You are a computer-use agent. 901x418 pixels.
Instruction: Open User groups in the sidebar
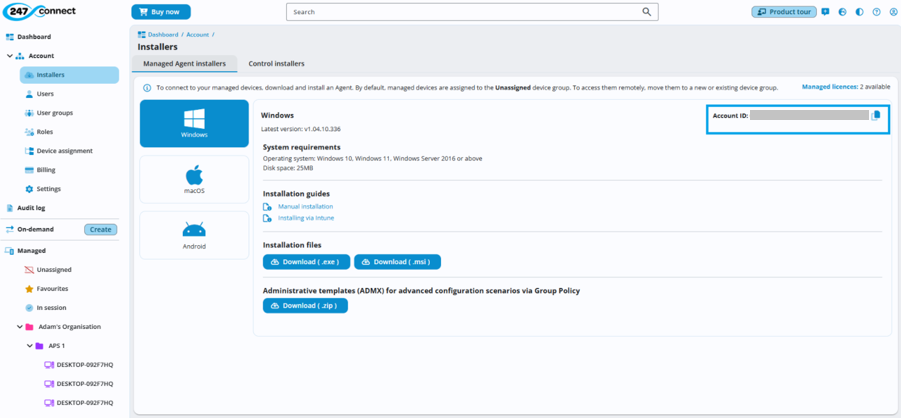tap(55, 113)
